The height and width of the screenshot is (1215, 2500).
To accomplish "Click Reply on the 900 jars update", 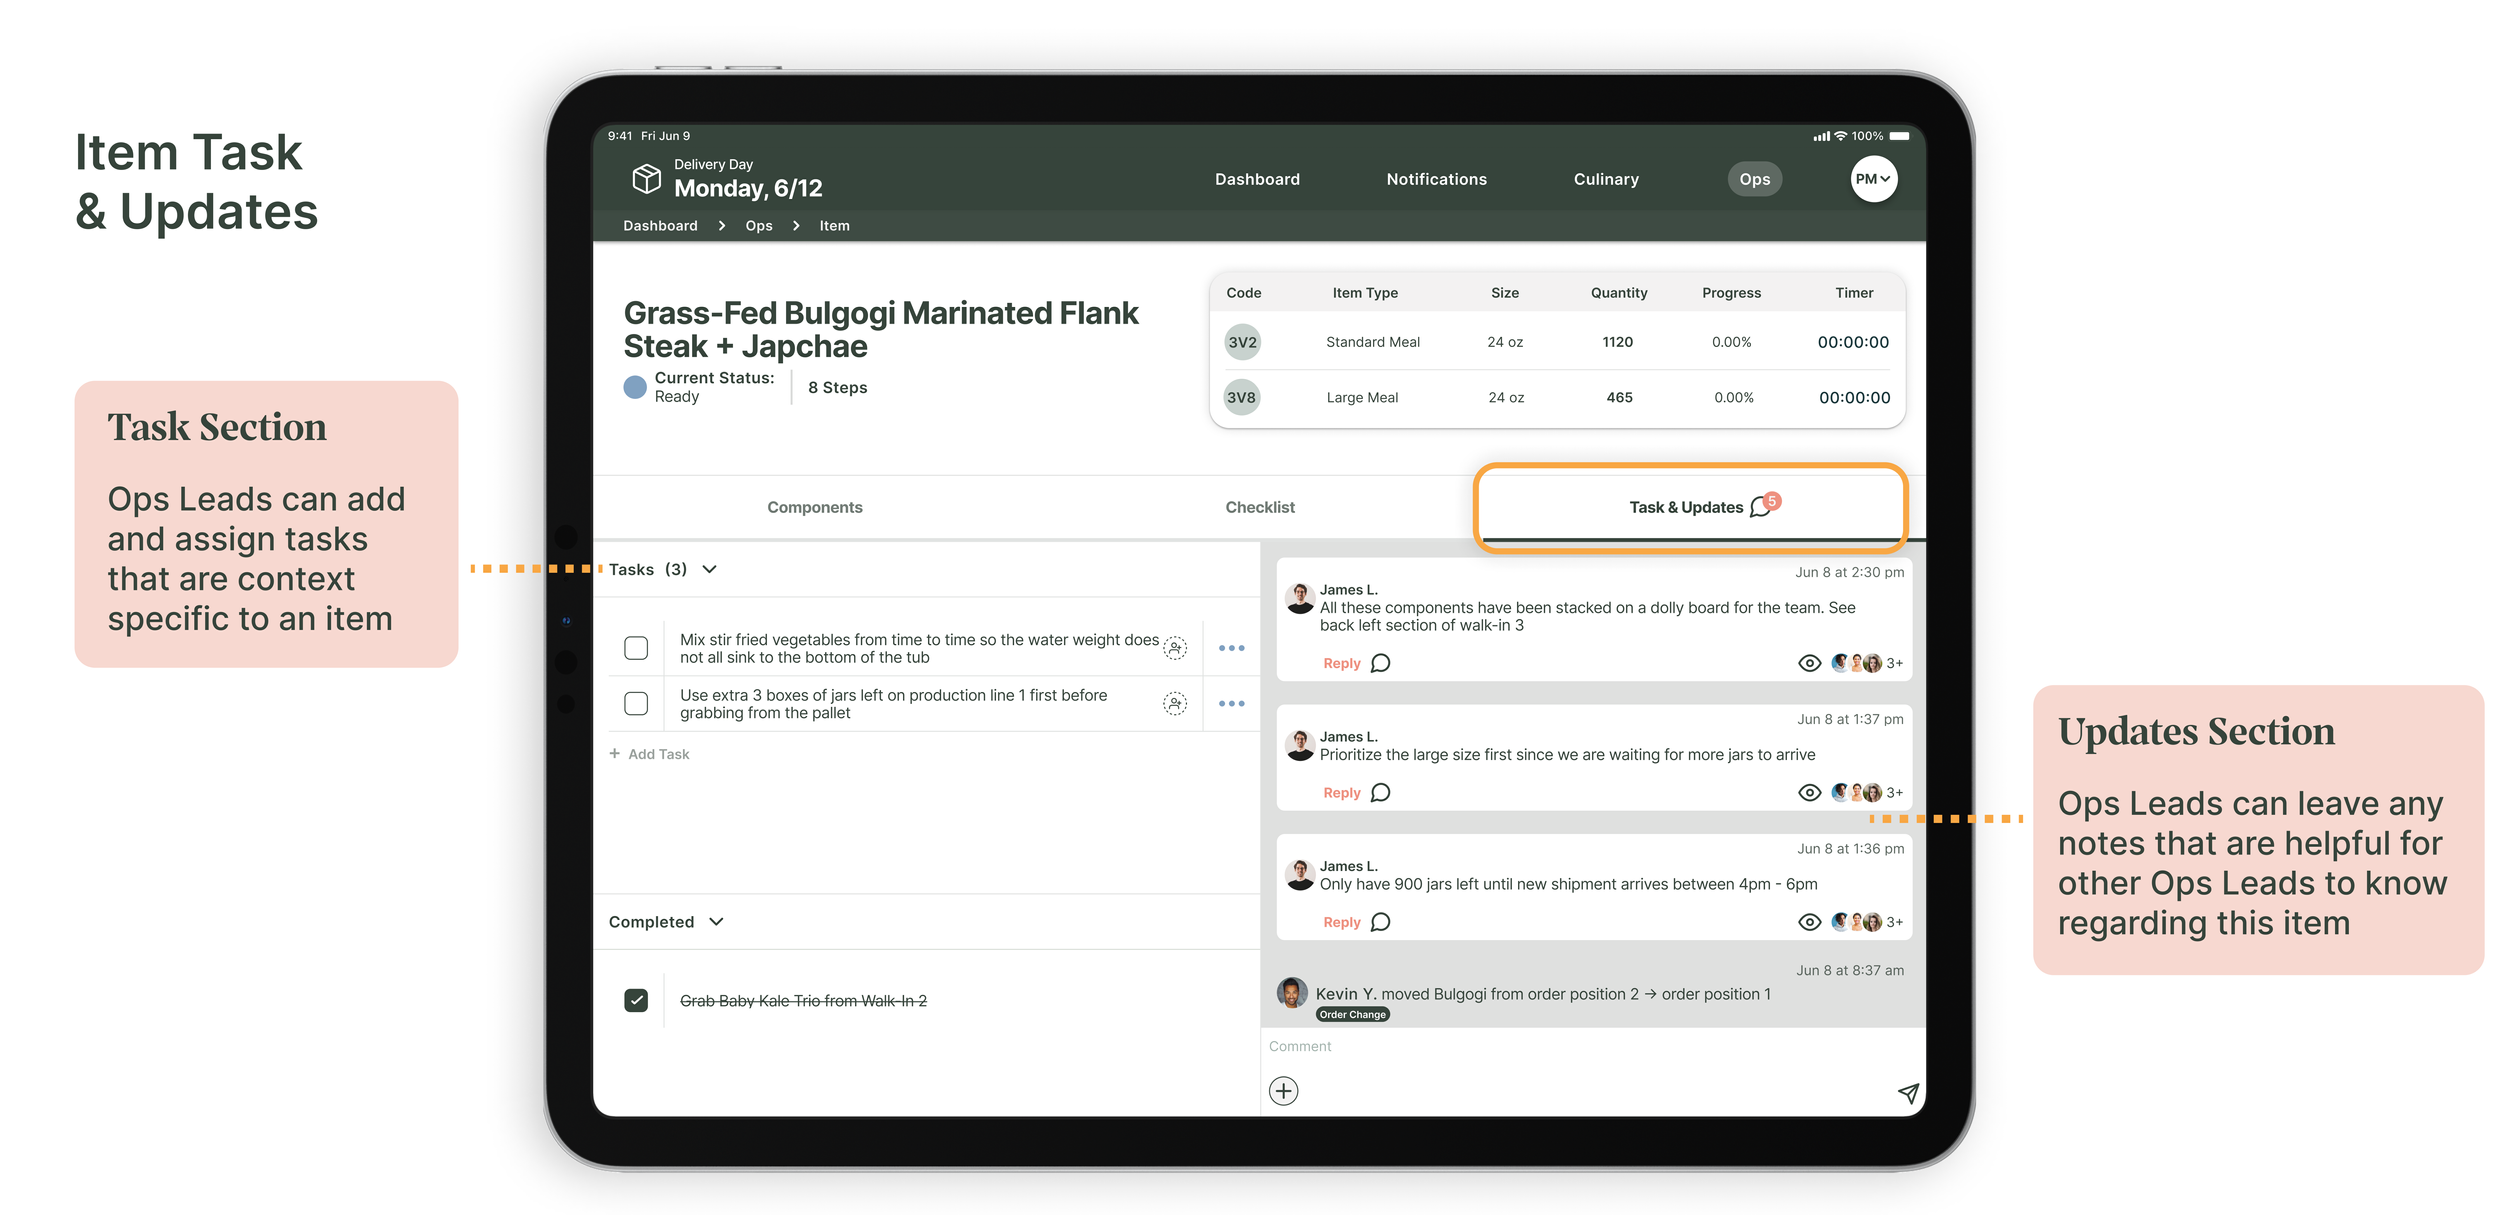I will [1341, 922].
